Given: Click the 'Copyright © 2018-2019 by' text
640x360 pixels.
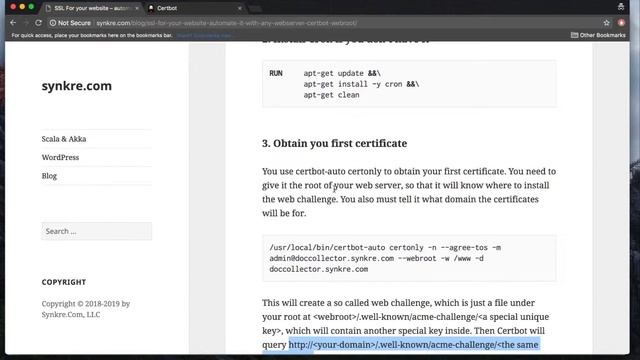Looking at the screenshot, I should click(x=86, y=304).
